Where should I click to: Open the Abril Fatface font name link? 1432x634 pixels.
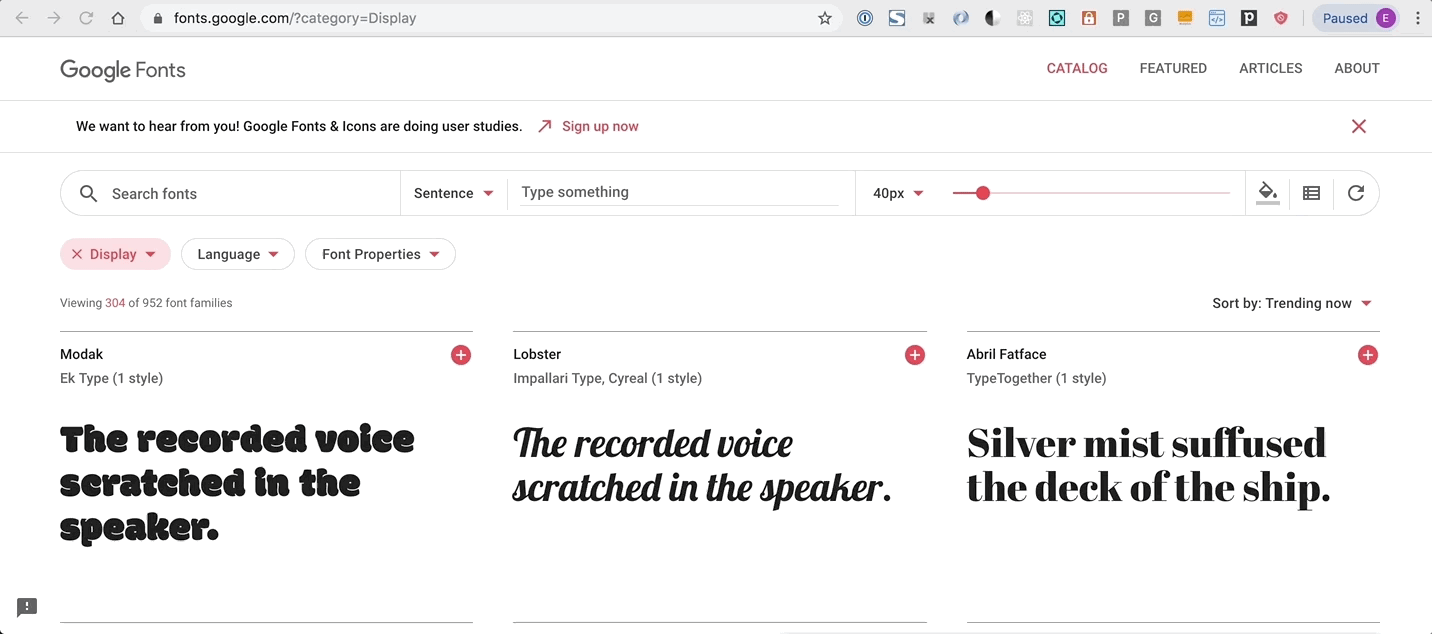pos(1006,354)
